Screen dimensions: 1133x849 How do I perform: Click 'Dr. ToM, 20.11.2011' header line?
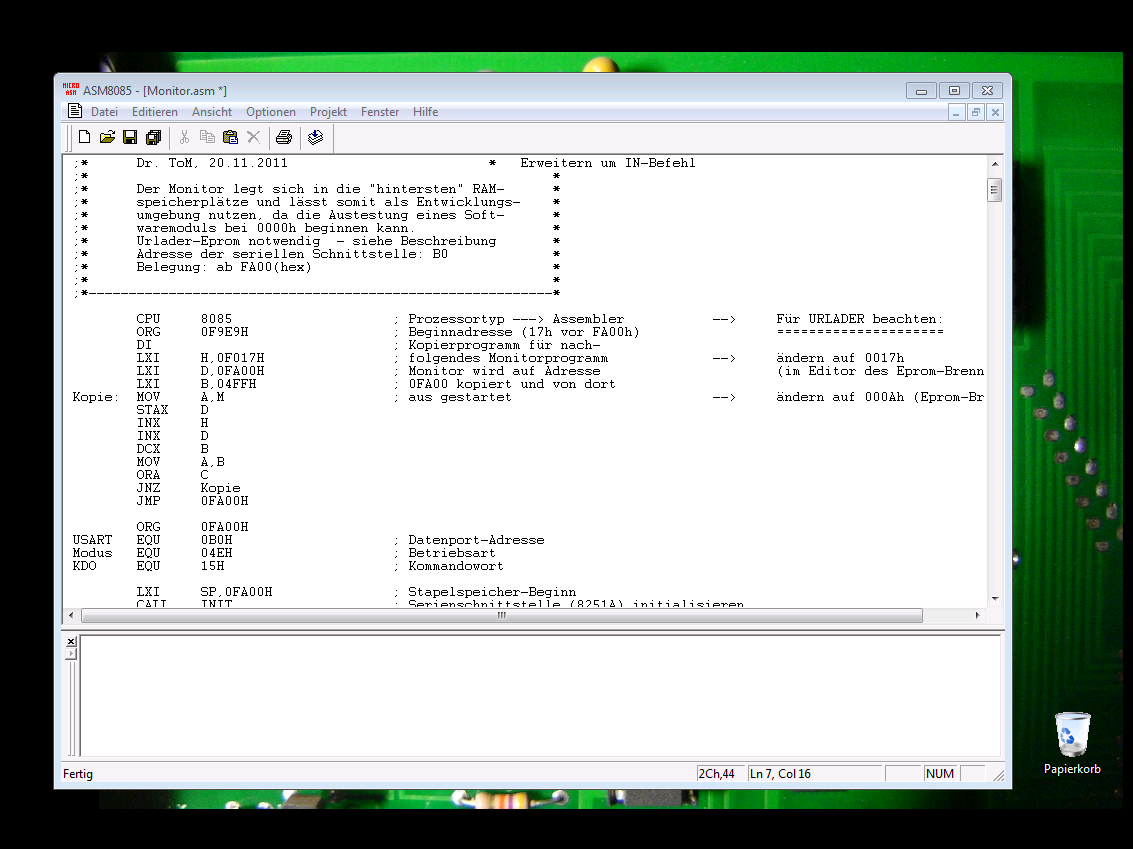pos(212,163)
